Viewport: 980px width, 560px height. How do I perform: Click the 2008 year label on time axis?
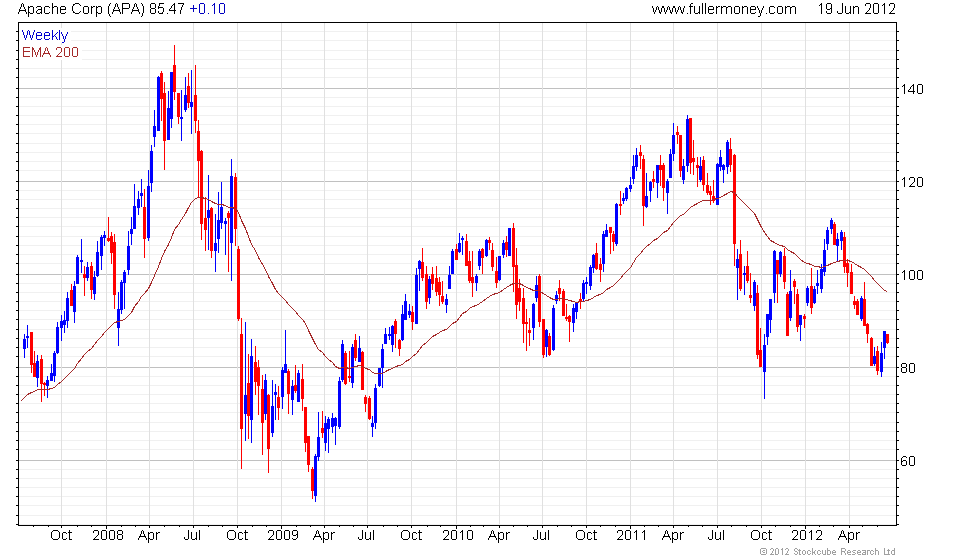click(108, 536)
